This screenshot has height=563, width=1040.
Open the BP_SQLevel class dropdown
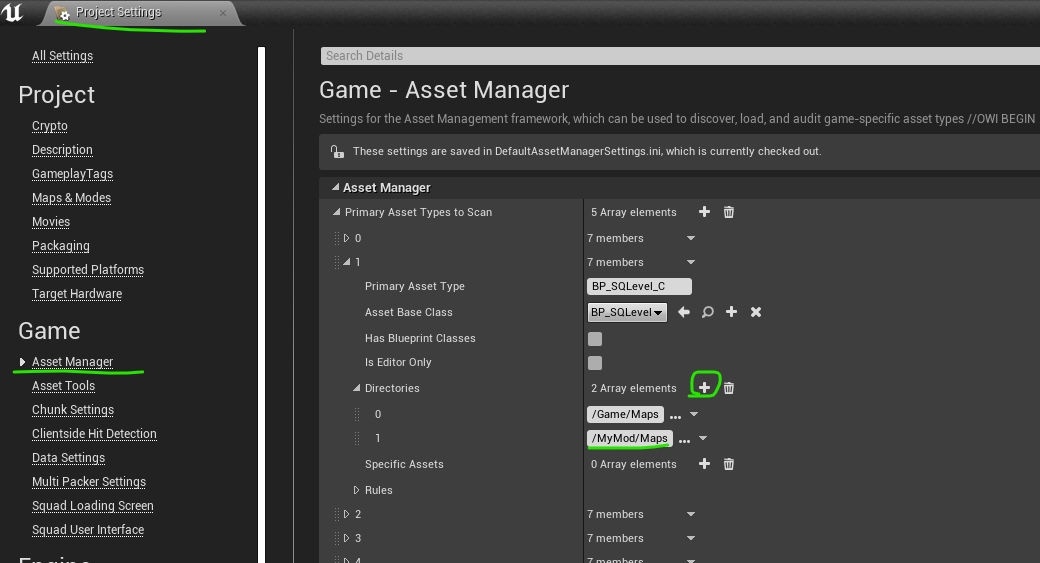click(x=627, y=312)
